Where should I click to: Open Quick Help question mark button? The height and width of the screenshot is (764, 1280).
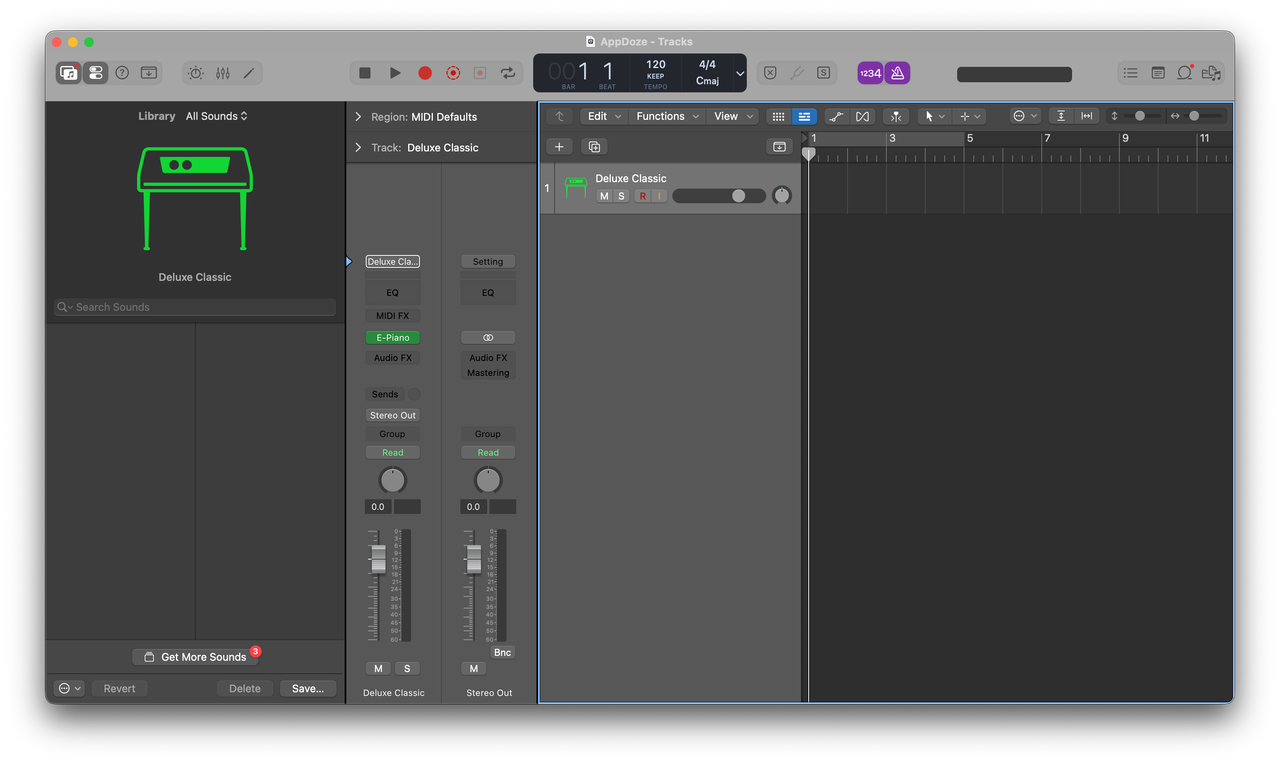tap(122, 73)
